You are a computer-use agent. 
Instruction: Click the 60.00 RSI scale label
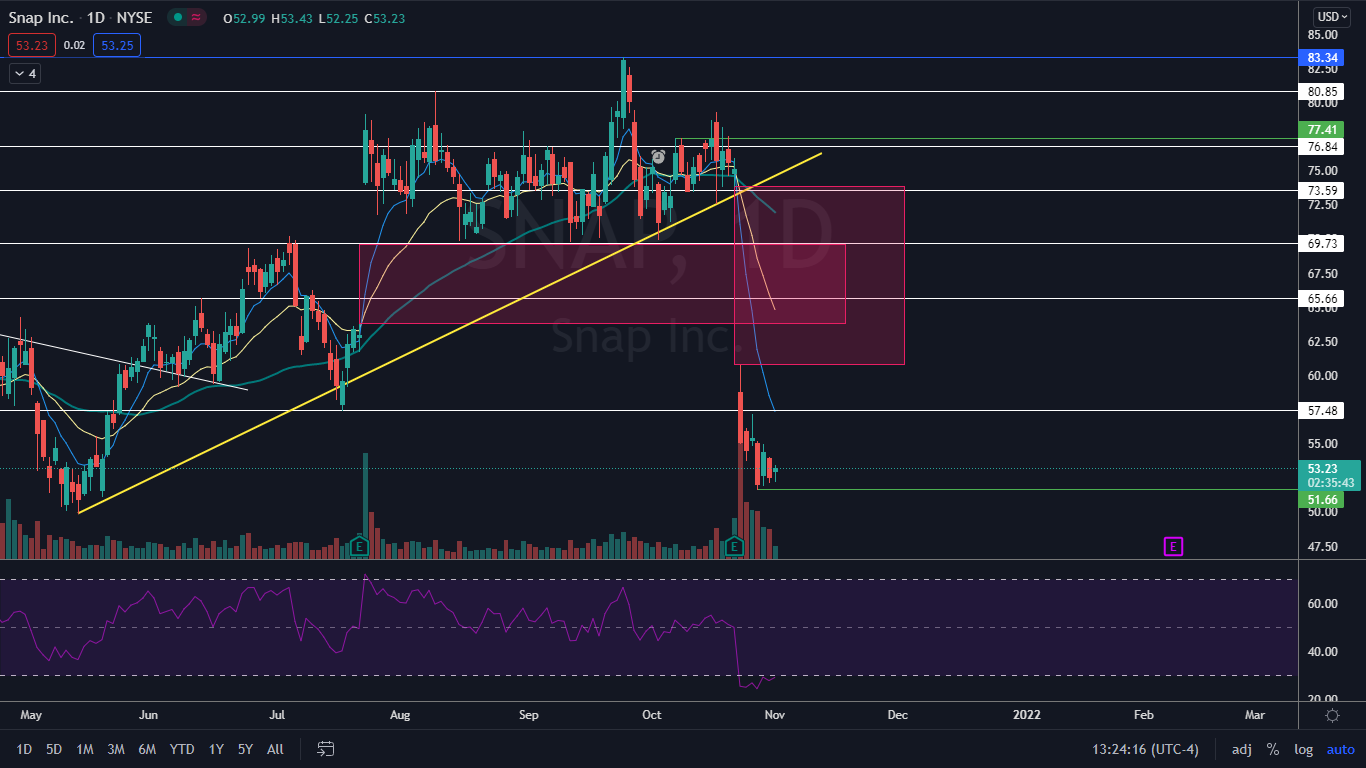(x=1323, y=603)
